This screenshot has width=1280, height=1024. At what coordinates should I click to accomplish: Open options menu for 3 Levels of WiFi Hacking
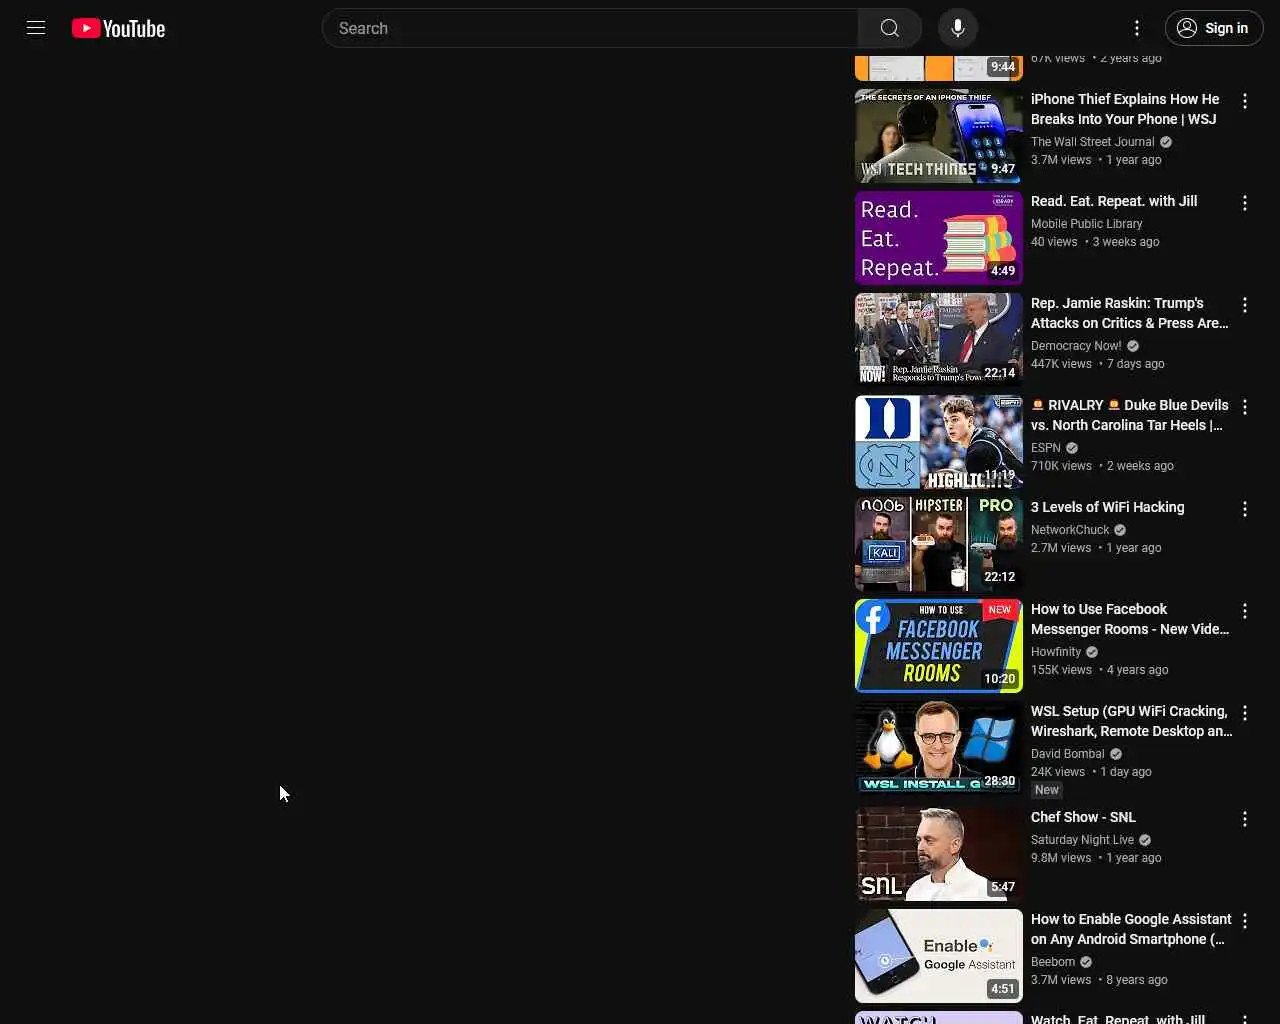coord(1245,509)
